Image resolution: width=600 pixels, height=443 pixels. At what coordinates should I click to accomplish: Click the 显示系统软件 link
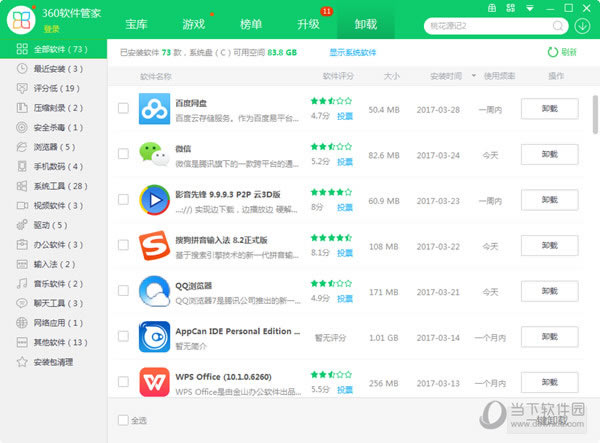(x=353, y=52)
